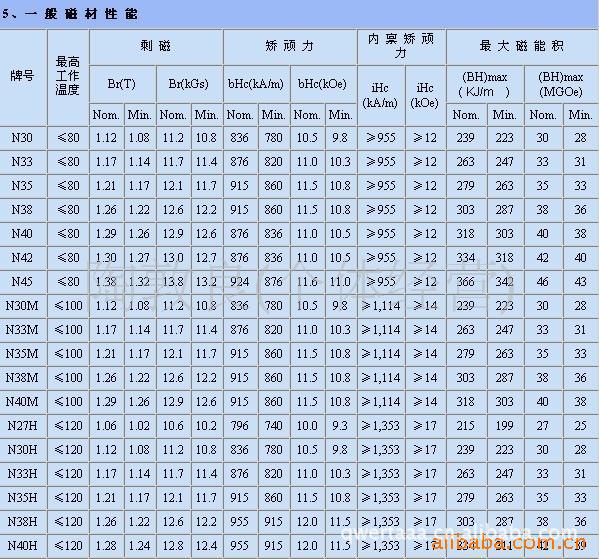Click the value 796 in N27H row

point(240,426)
